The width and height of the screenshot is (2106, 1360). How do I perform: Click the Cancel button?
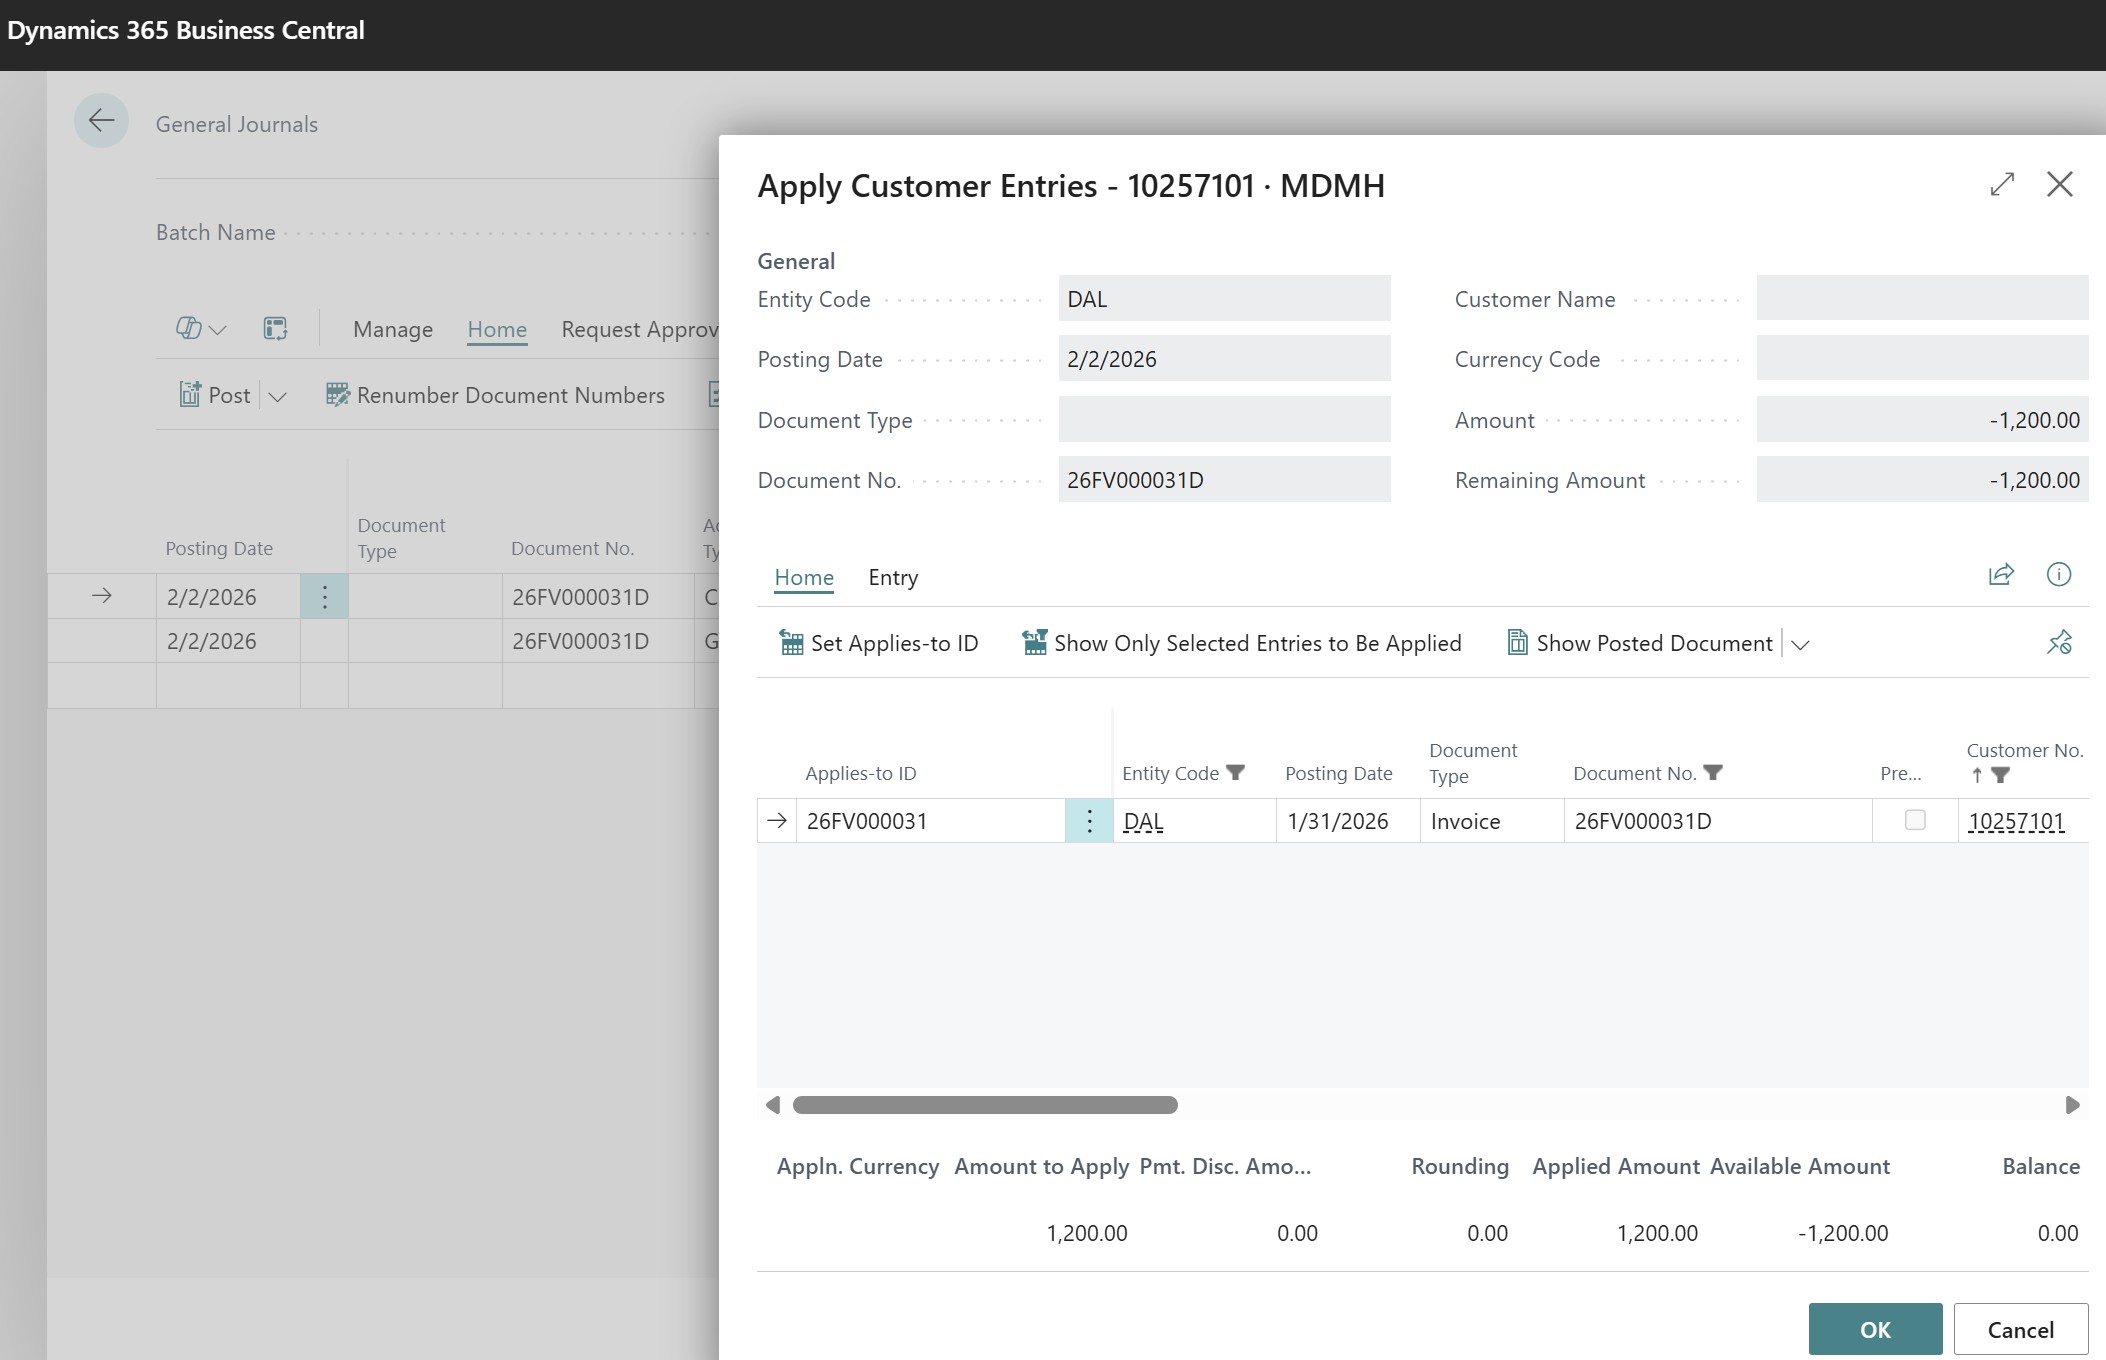coord(2020,1329)
